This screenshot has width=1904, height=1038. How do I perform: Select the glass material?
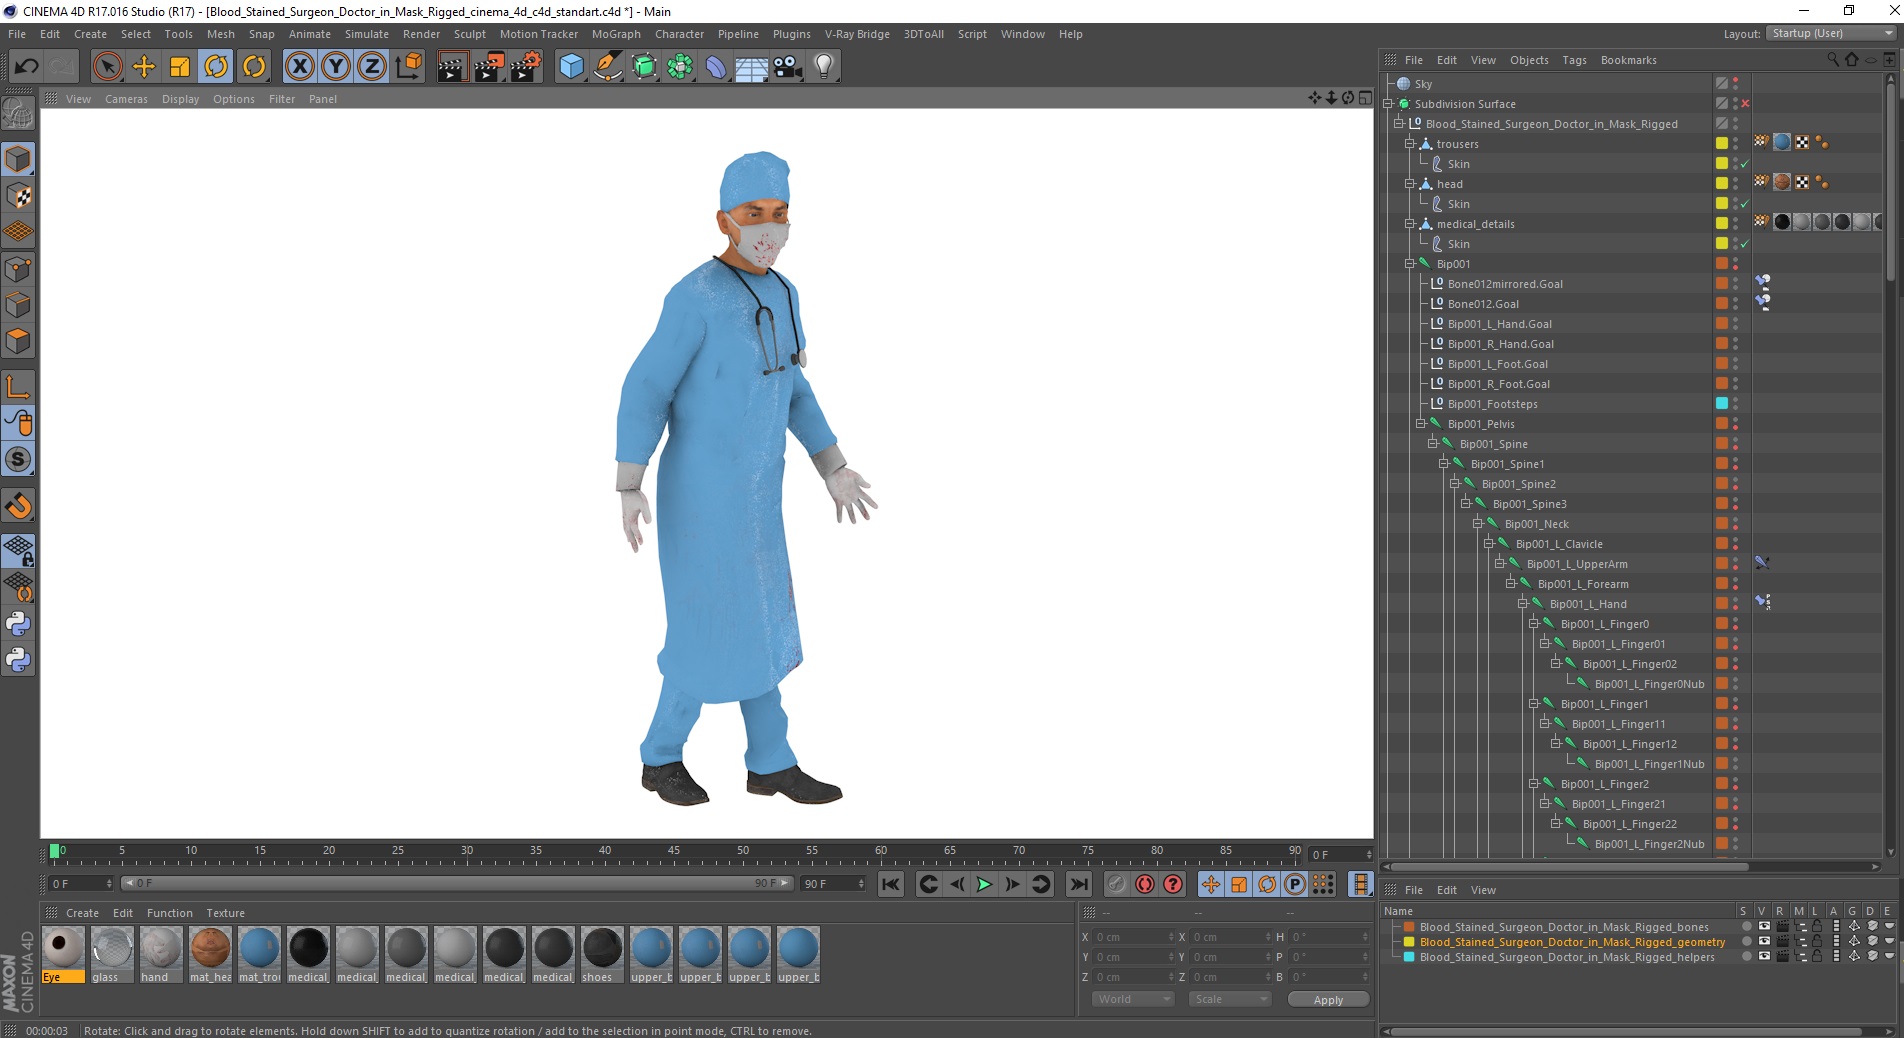(x=112, y=954)
